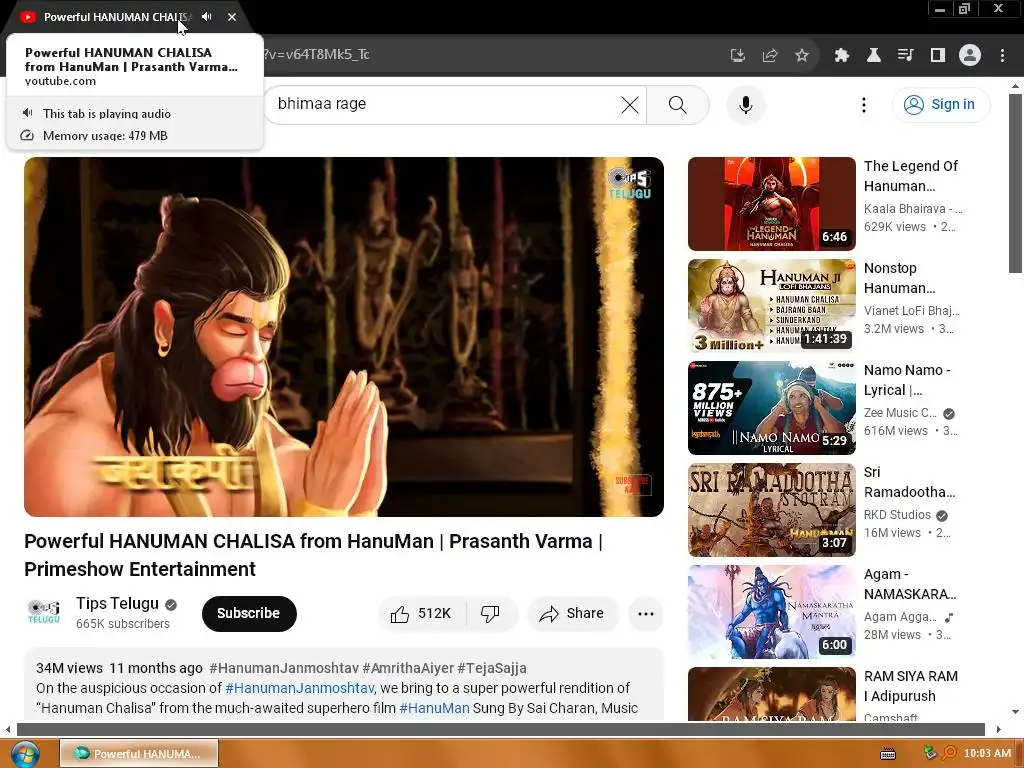Open on-screen keyboard tray icon
Screen dimensions: 1024x768
pyautogui.click(x=888, y=754)
